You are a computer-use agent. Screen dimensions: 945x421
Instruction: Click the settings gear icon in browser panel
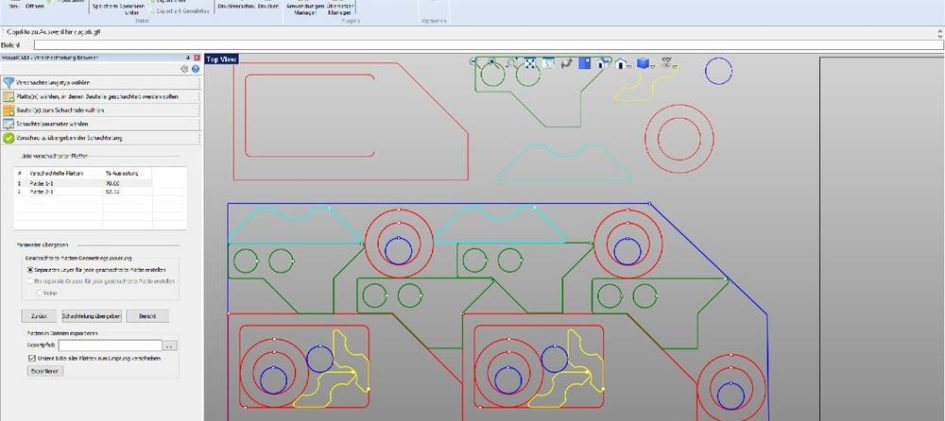coord(184,69)
